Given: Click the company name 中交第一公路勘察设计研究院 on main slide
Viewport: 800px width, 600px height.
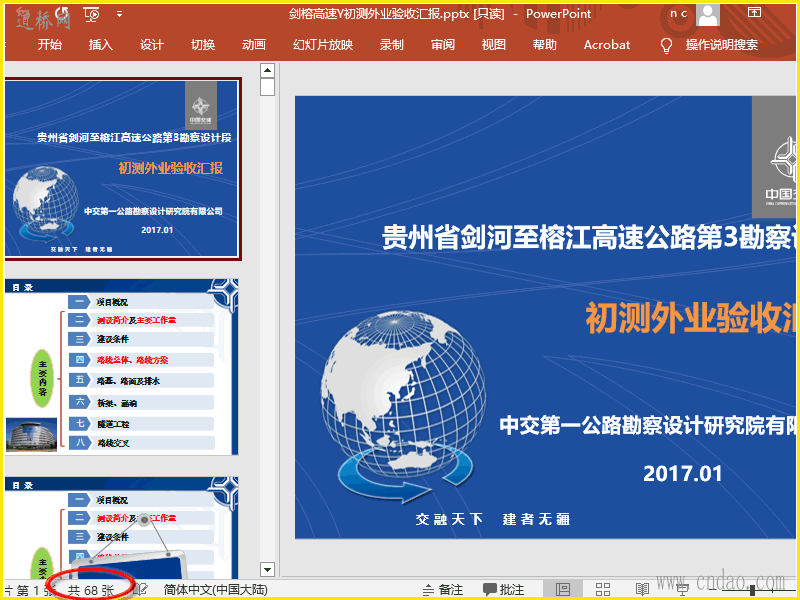Looking at the screenshot, I should pos(647,426).
